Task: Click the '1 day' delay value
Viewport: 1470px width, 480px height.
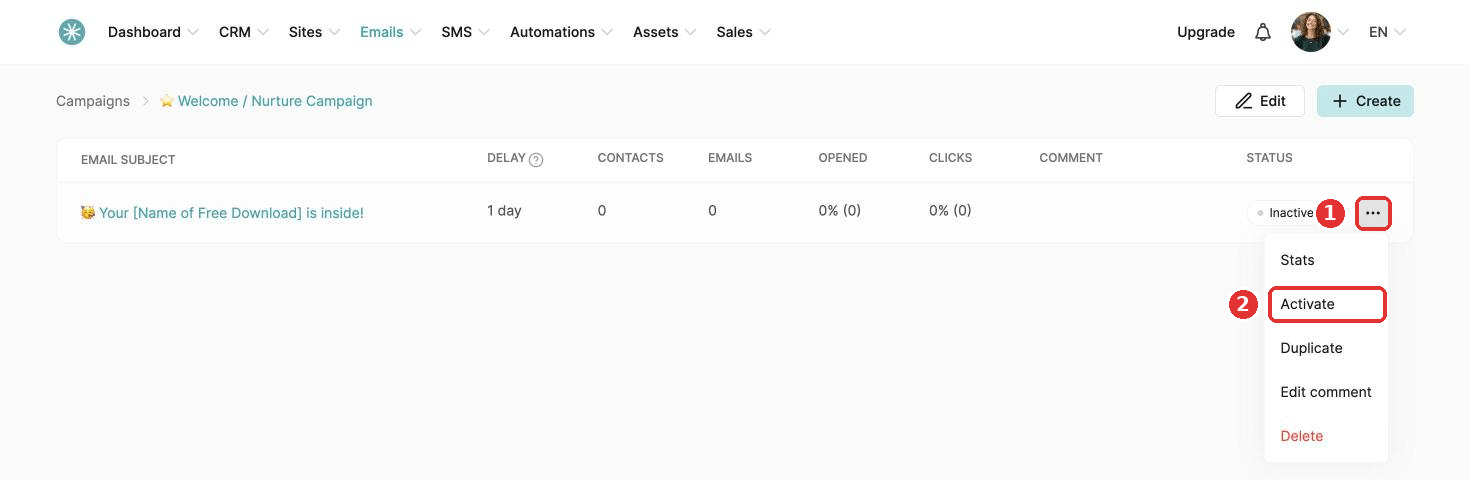Action: click(x=504, y=211)
